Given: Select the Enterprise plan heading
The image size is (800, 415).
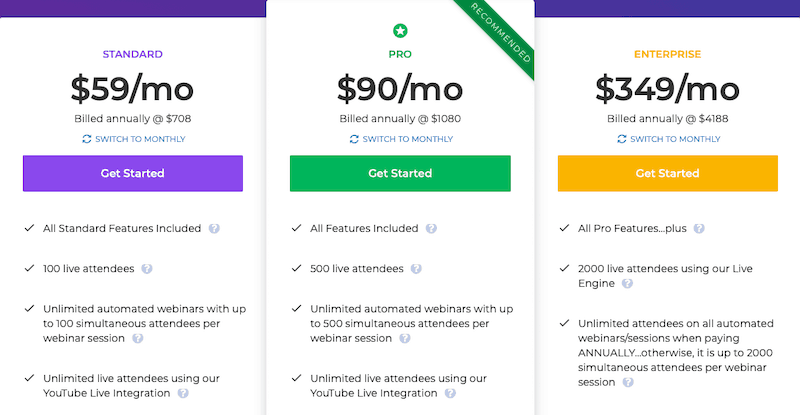Looking at the screenshot, I should pyautogui.click(x=667, y=54).
